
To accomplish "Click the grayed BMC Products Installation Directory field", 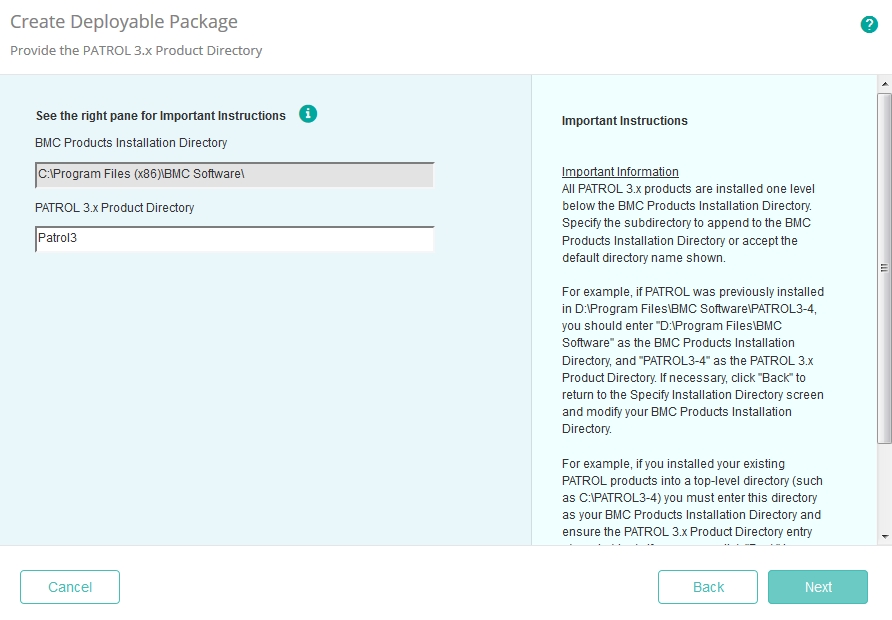I will click(x=234, y=174).
